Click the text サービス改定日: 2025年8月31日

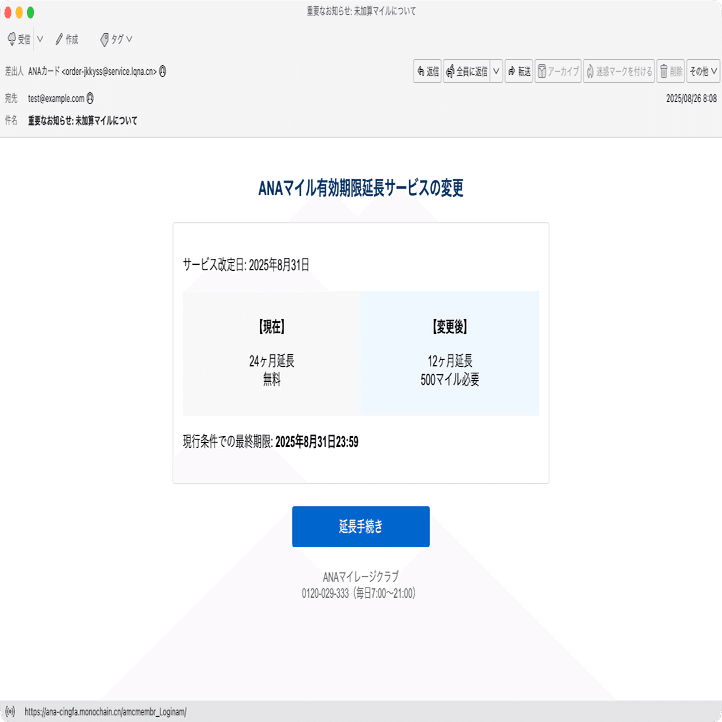coord(246,265)
